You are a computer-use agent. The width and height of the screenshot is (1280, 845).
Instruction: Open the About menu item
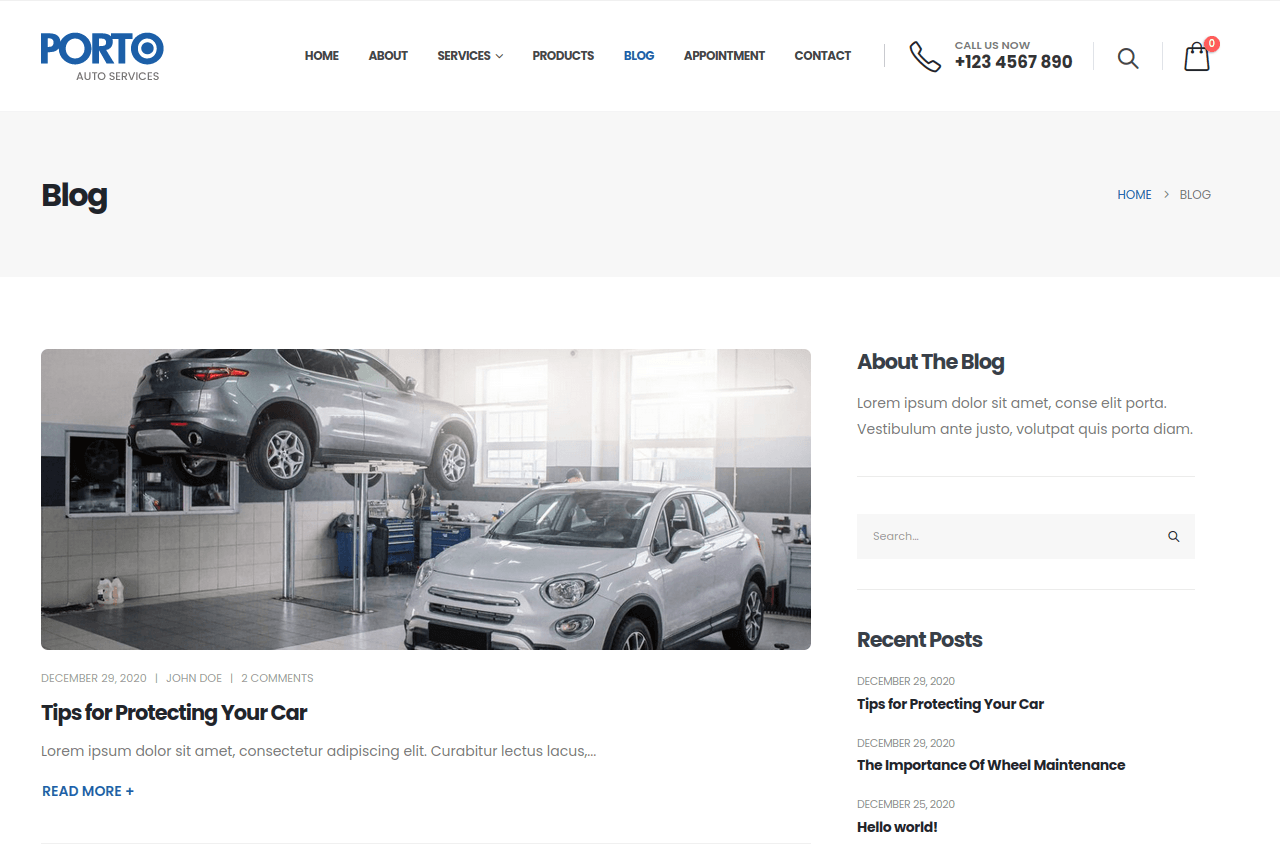[x=388, y=56]
